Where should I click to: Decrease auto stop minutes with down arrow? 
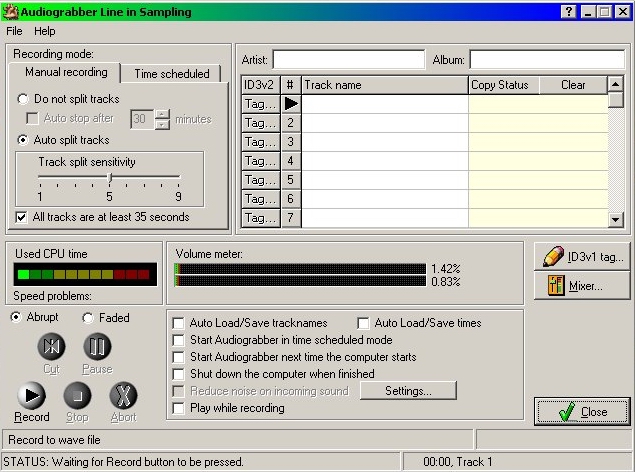(x=162, y=124)
